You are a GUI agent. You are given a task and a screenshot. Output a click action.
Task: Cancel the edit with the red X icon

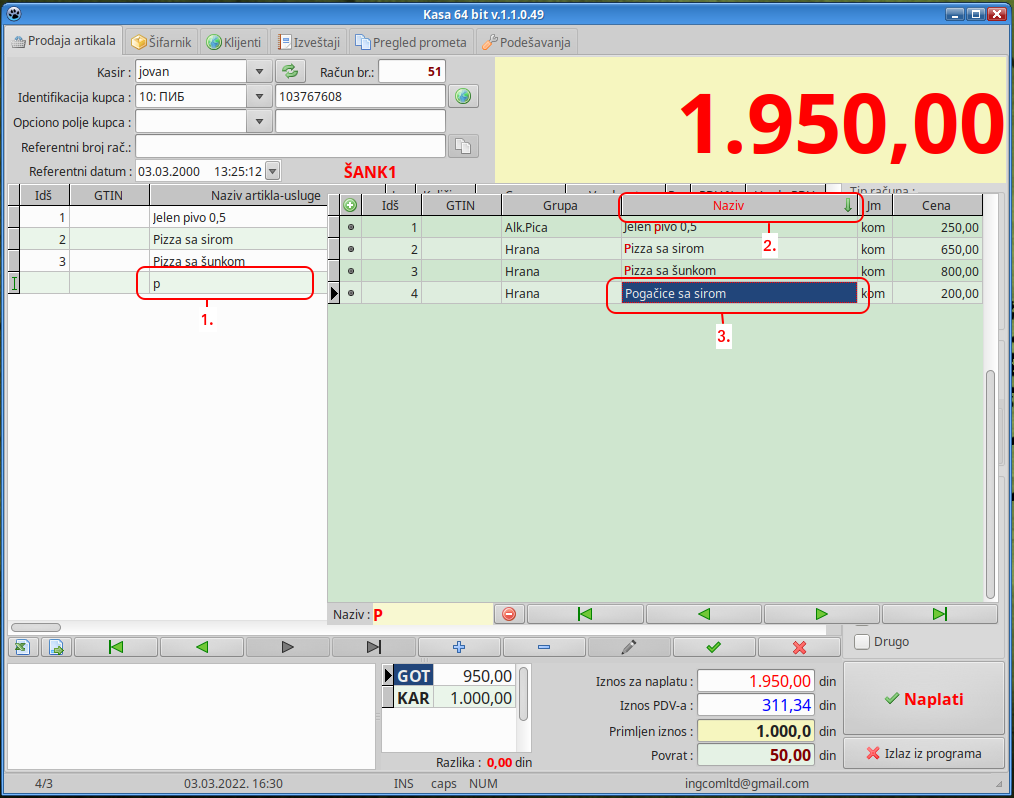click(x=798, y=647)
